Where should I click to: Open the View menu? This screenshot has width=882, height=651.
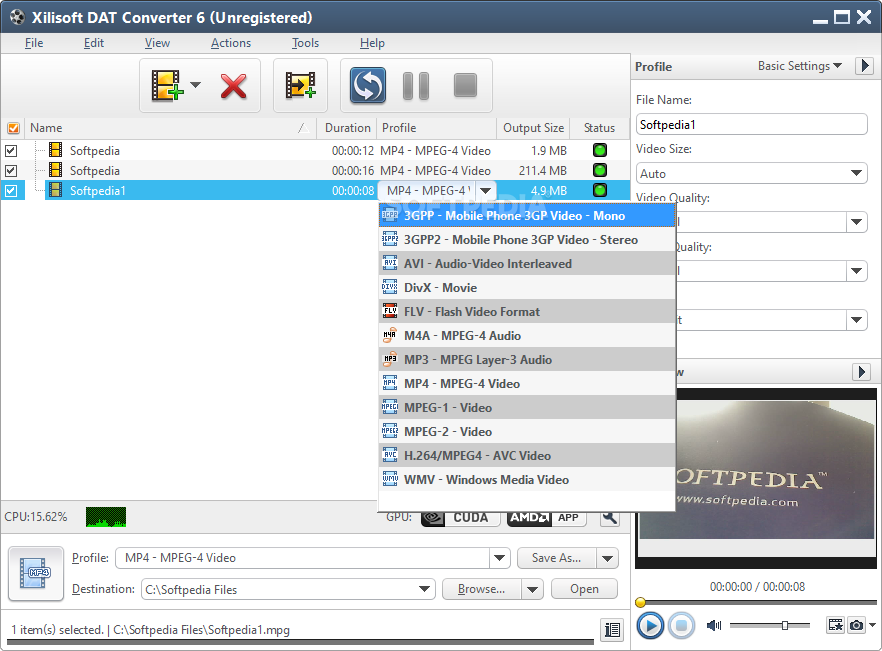(x=157, y=43)
